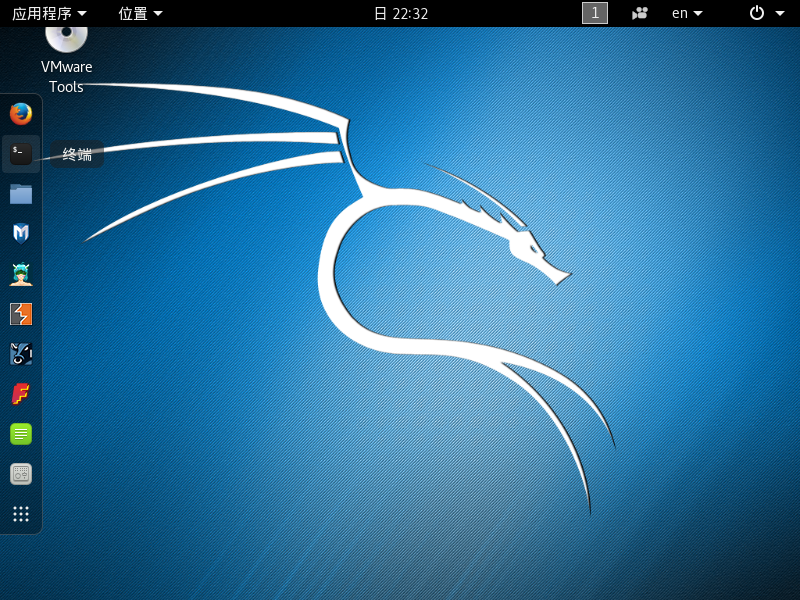Open Armitage icon in the dock

(x=21, y=274)
